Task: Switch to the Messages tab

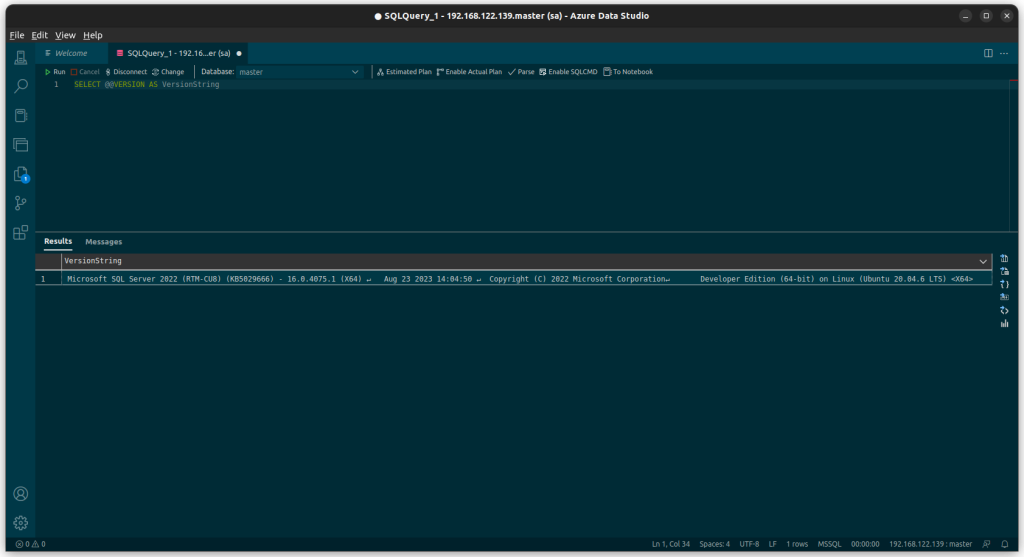Action: [103, 242]
